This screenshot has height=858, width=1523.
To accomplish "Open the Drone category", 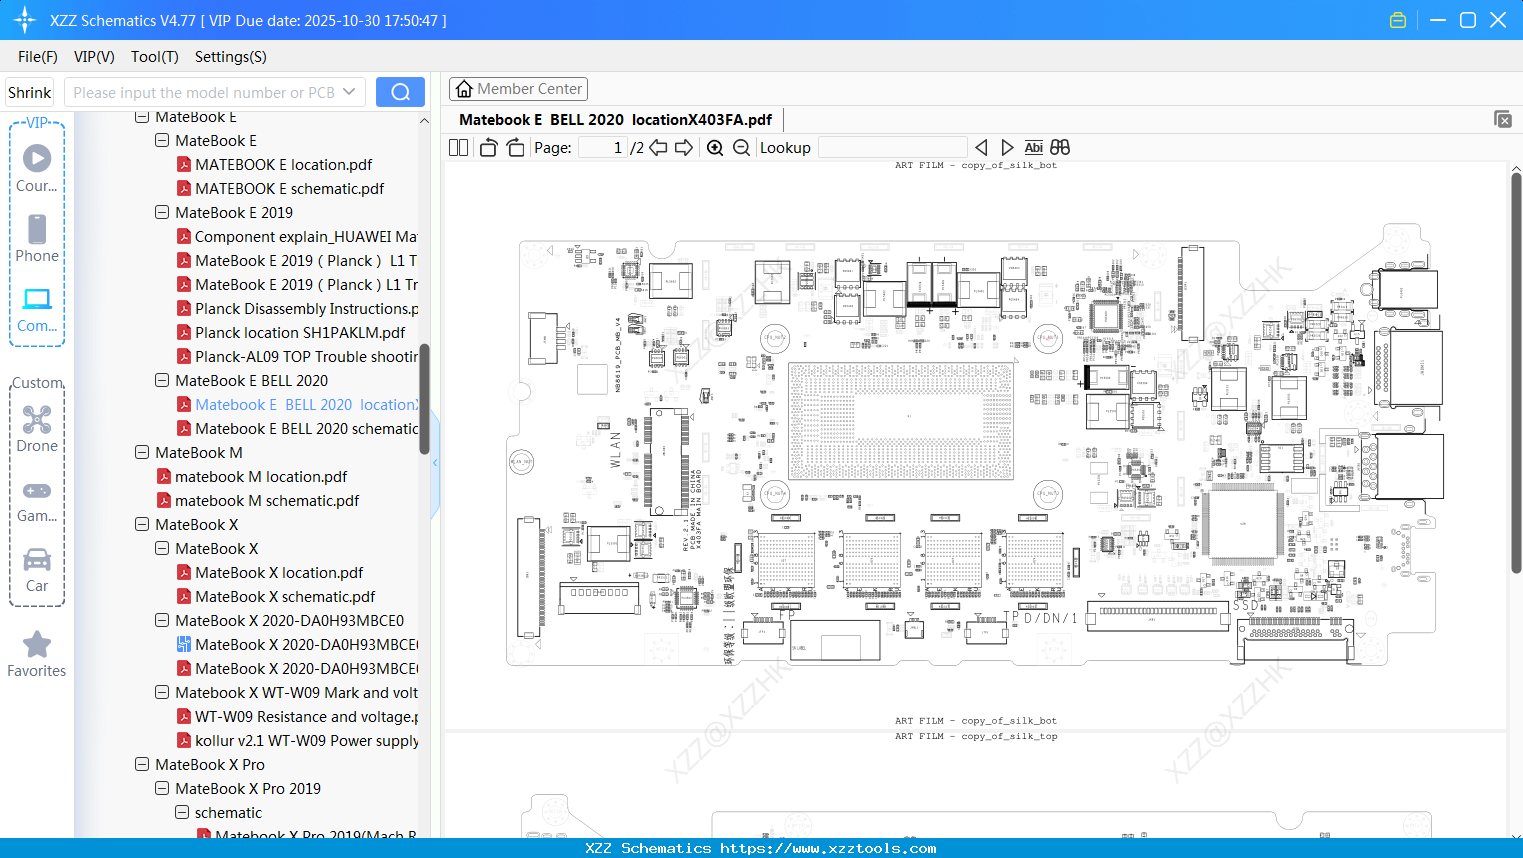I will click(x=37, y=429).
